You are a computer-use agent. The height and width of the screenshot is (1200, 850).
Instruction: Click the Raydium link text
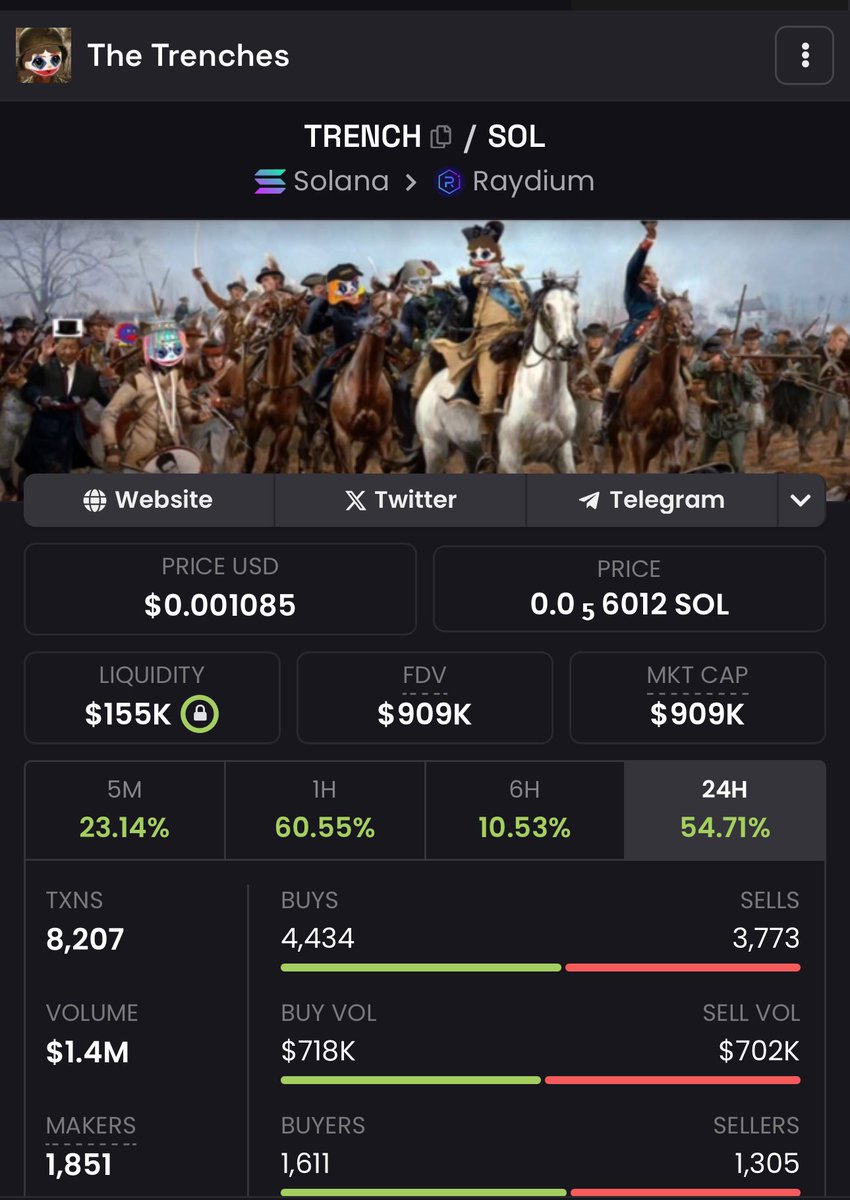click(x=533, y=182)
